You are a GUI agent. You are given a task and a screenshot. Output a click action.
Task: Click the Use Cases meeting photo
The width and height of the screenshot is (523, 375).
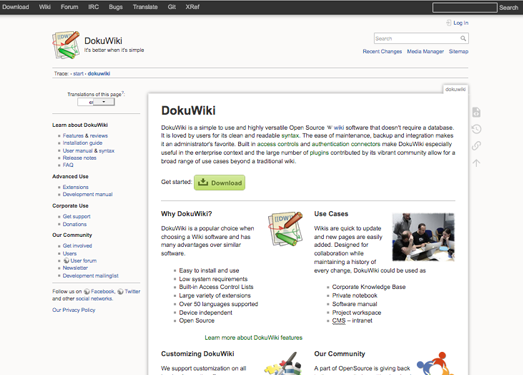click(423, 237)
